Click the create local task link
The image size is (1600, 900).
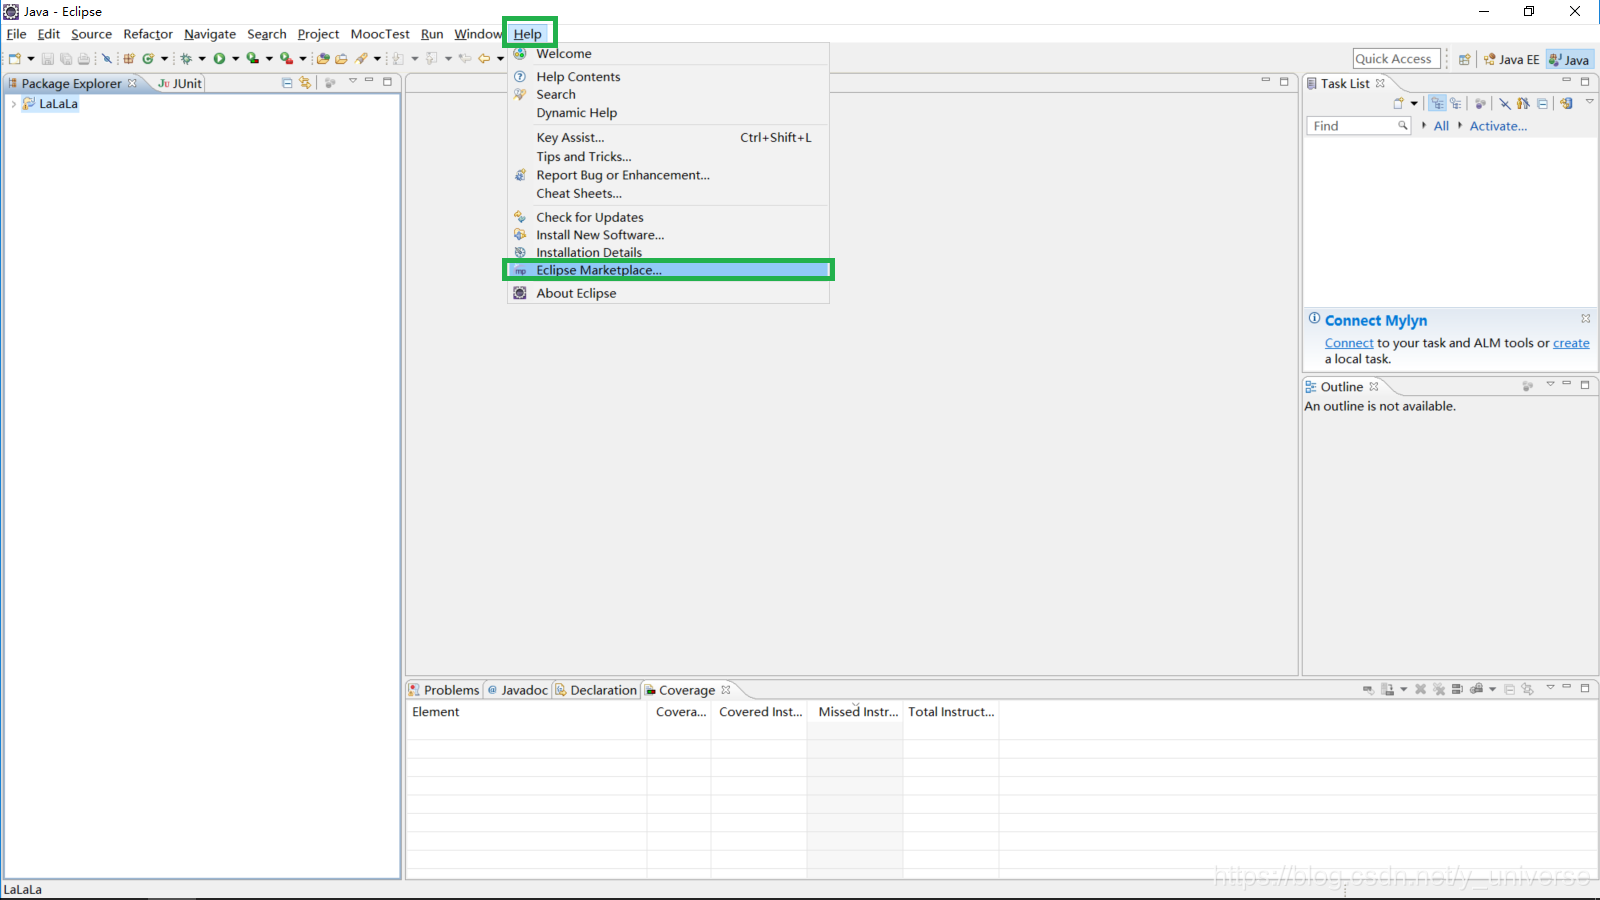coord(1571,343)
